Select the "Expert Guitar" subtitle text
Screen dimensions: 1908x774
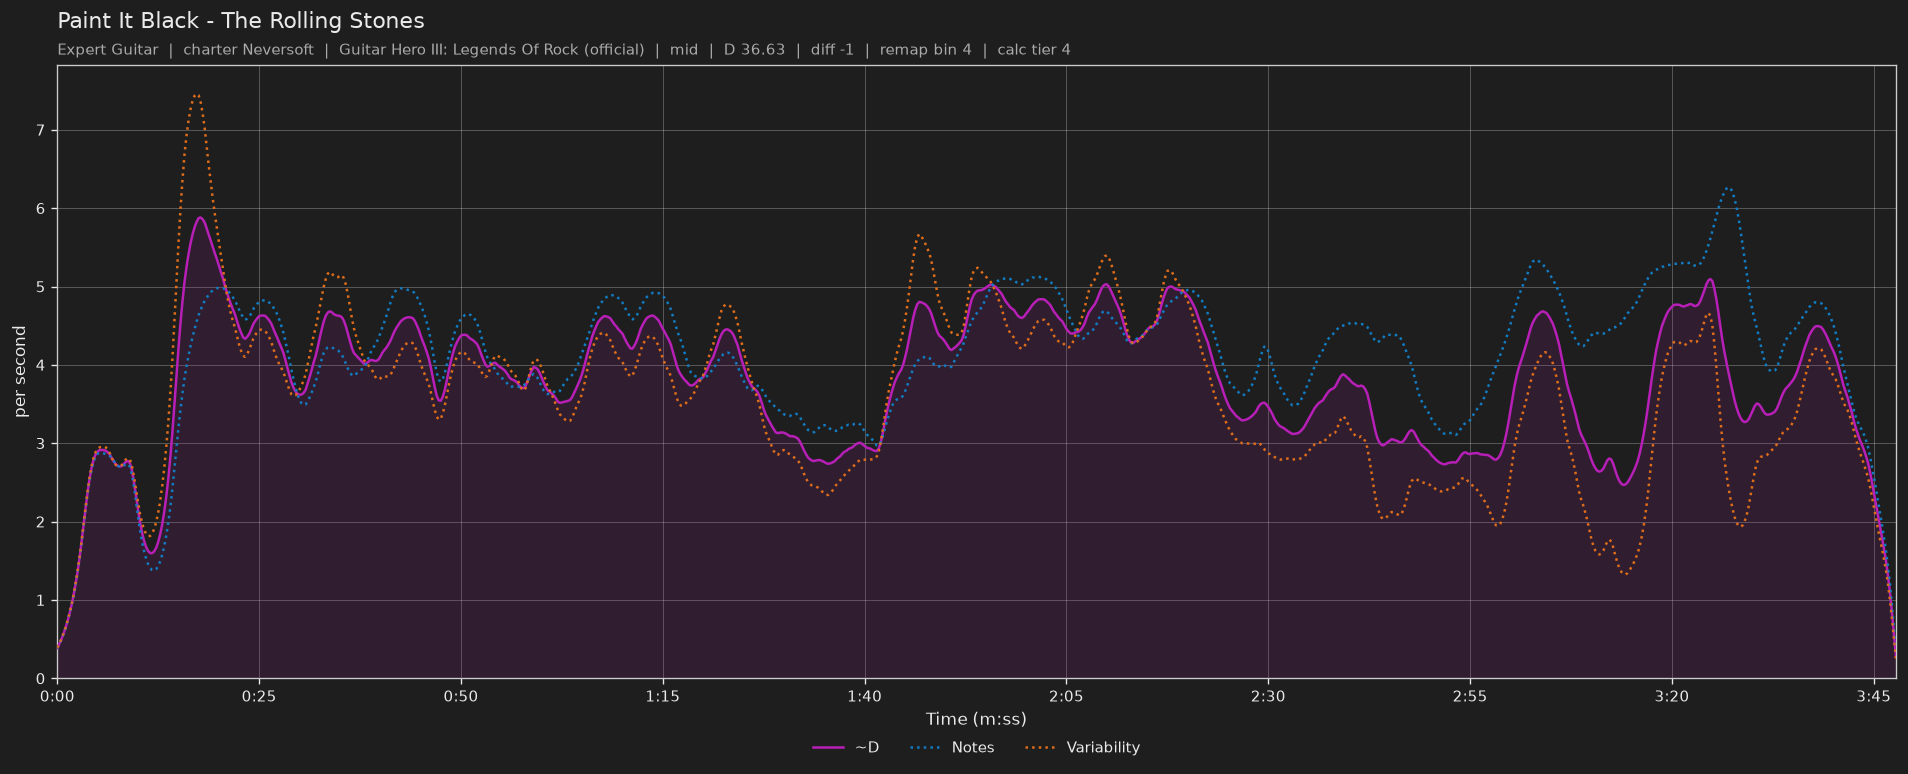pyautogui.click(x=108, y=49)
